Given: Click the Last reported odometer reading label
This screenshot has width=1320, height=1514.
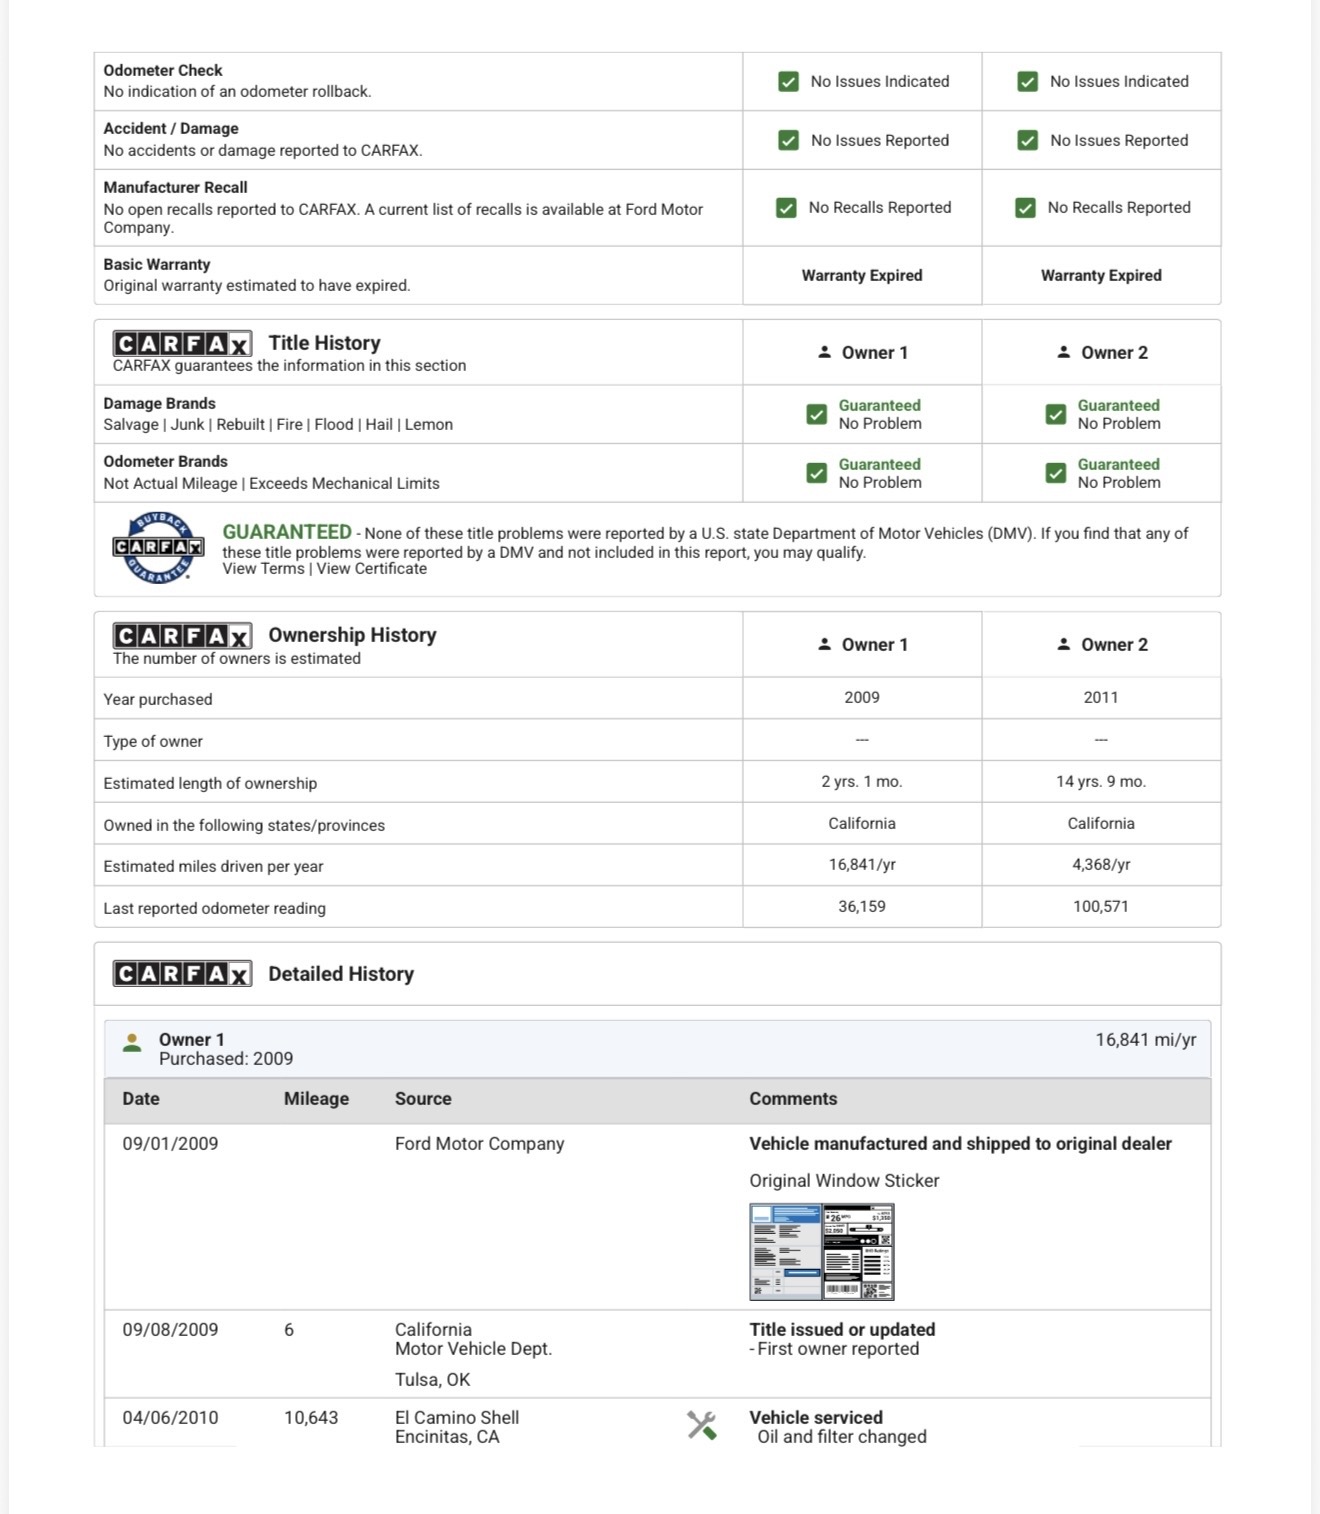Looking at the screenshot, I should (x=215, y=909).
